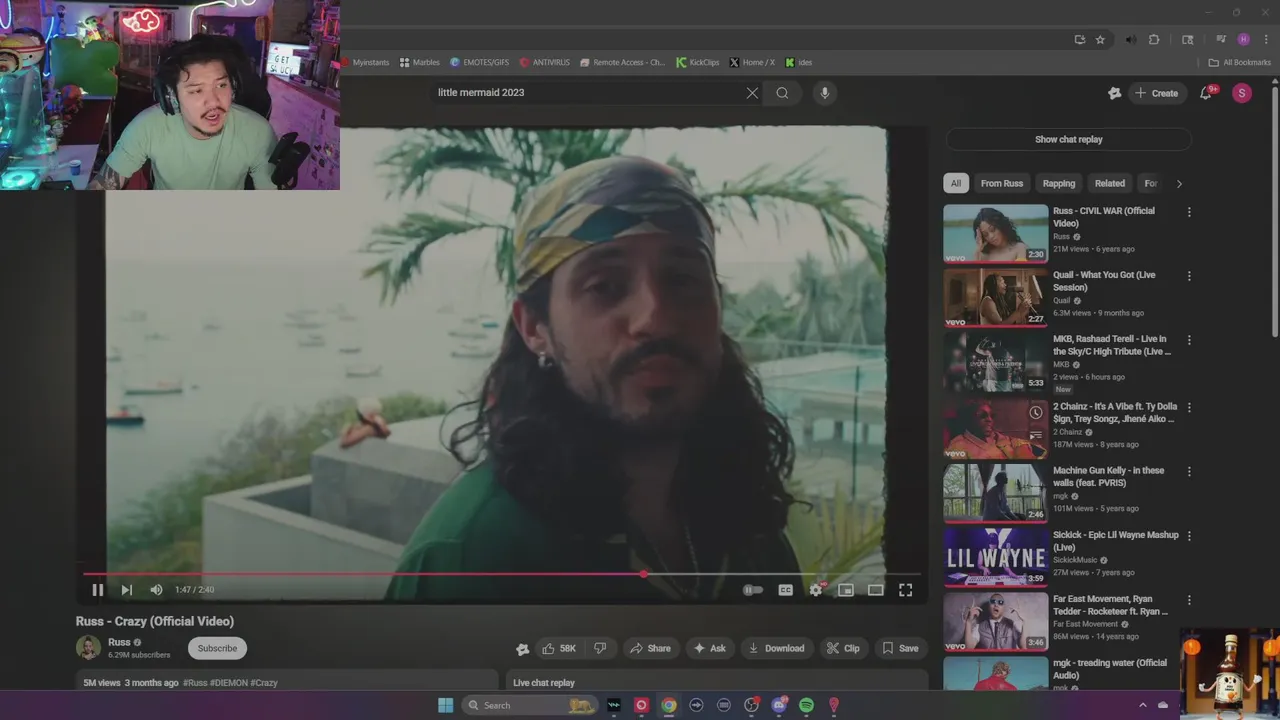Screen dimensions: 1280x720
Task: Open options for 2 Chainz It's A Vibe
Action: click(x=1189, y=408)
